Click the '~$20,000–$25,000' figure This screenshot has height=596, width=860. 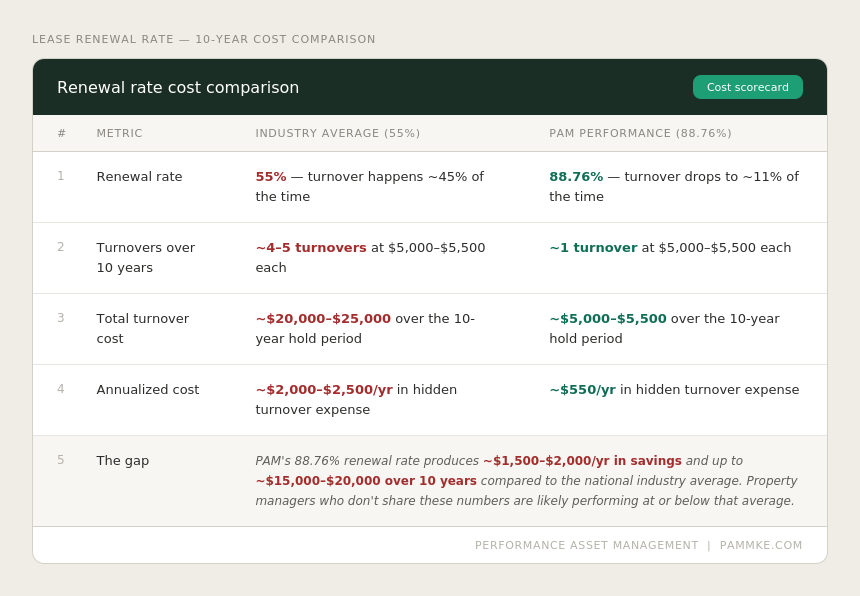pos(323,319)
